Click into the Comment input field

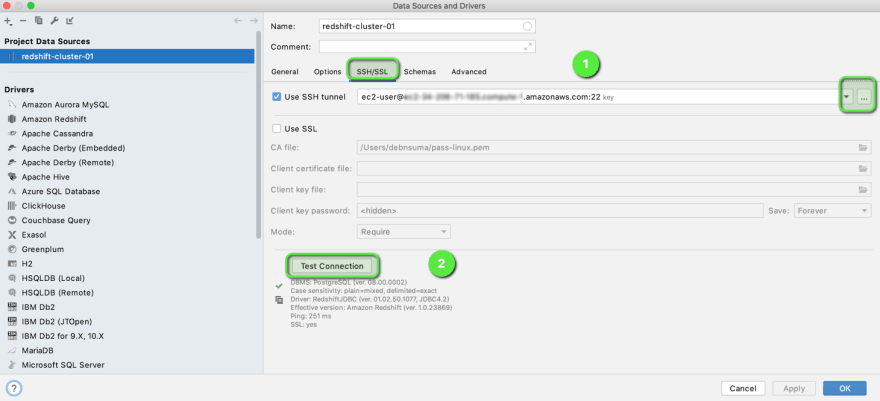(x=427, y=47)
